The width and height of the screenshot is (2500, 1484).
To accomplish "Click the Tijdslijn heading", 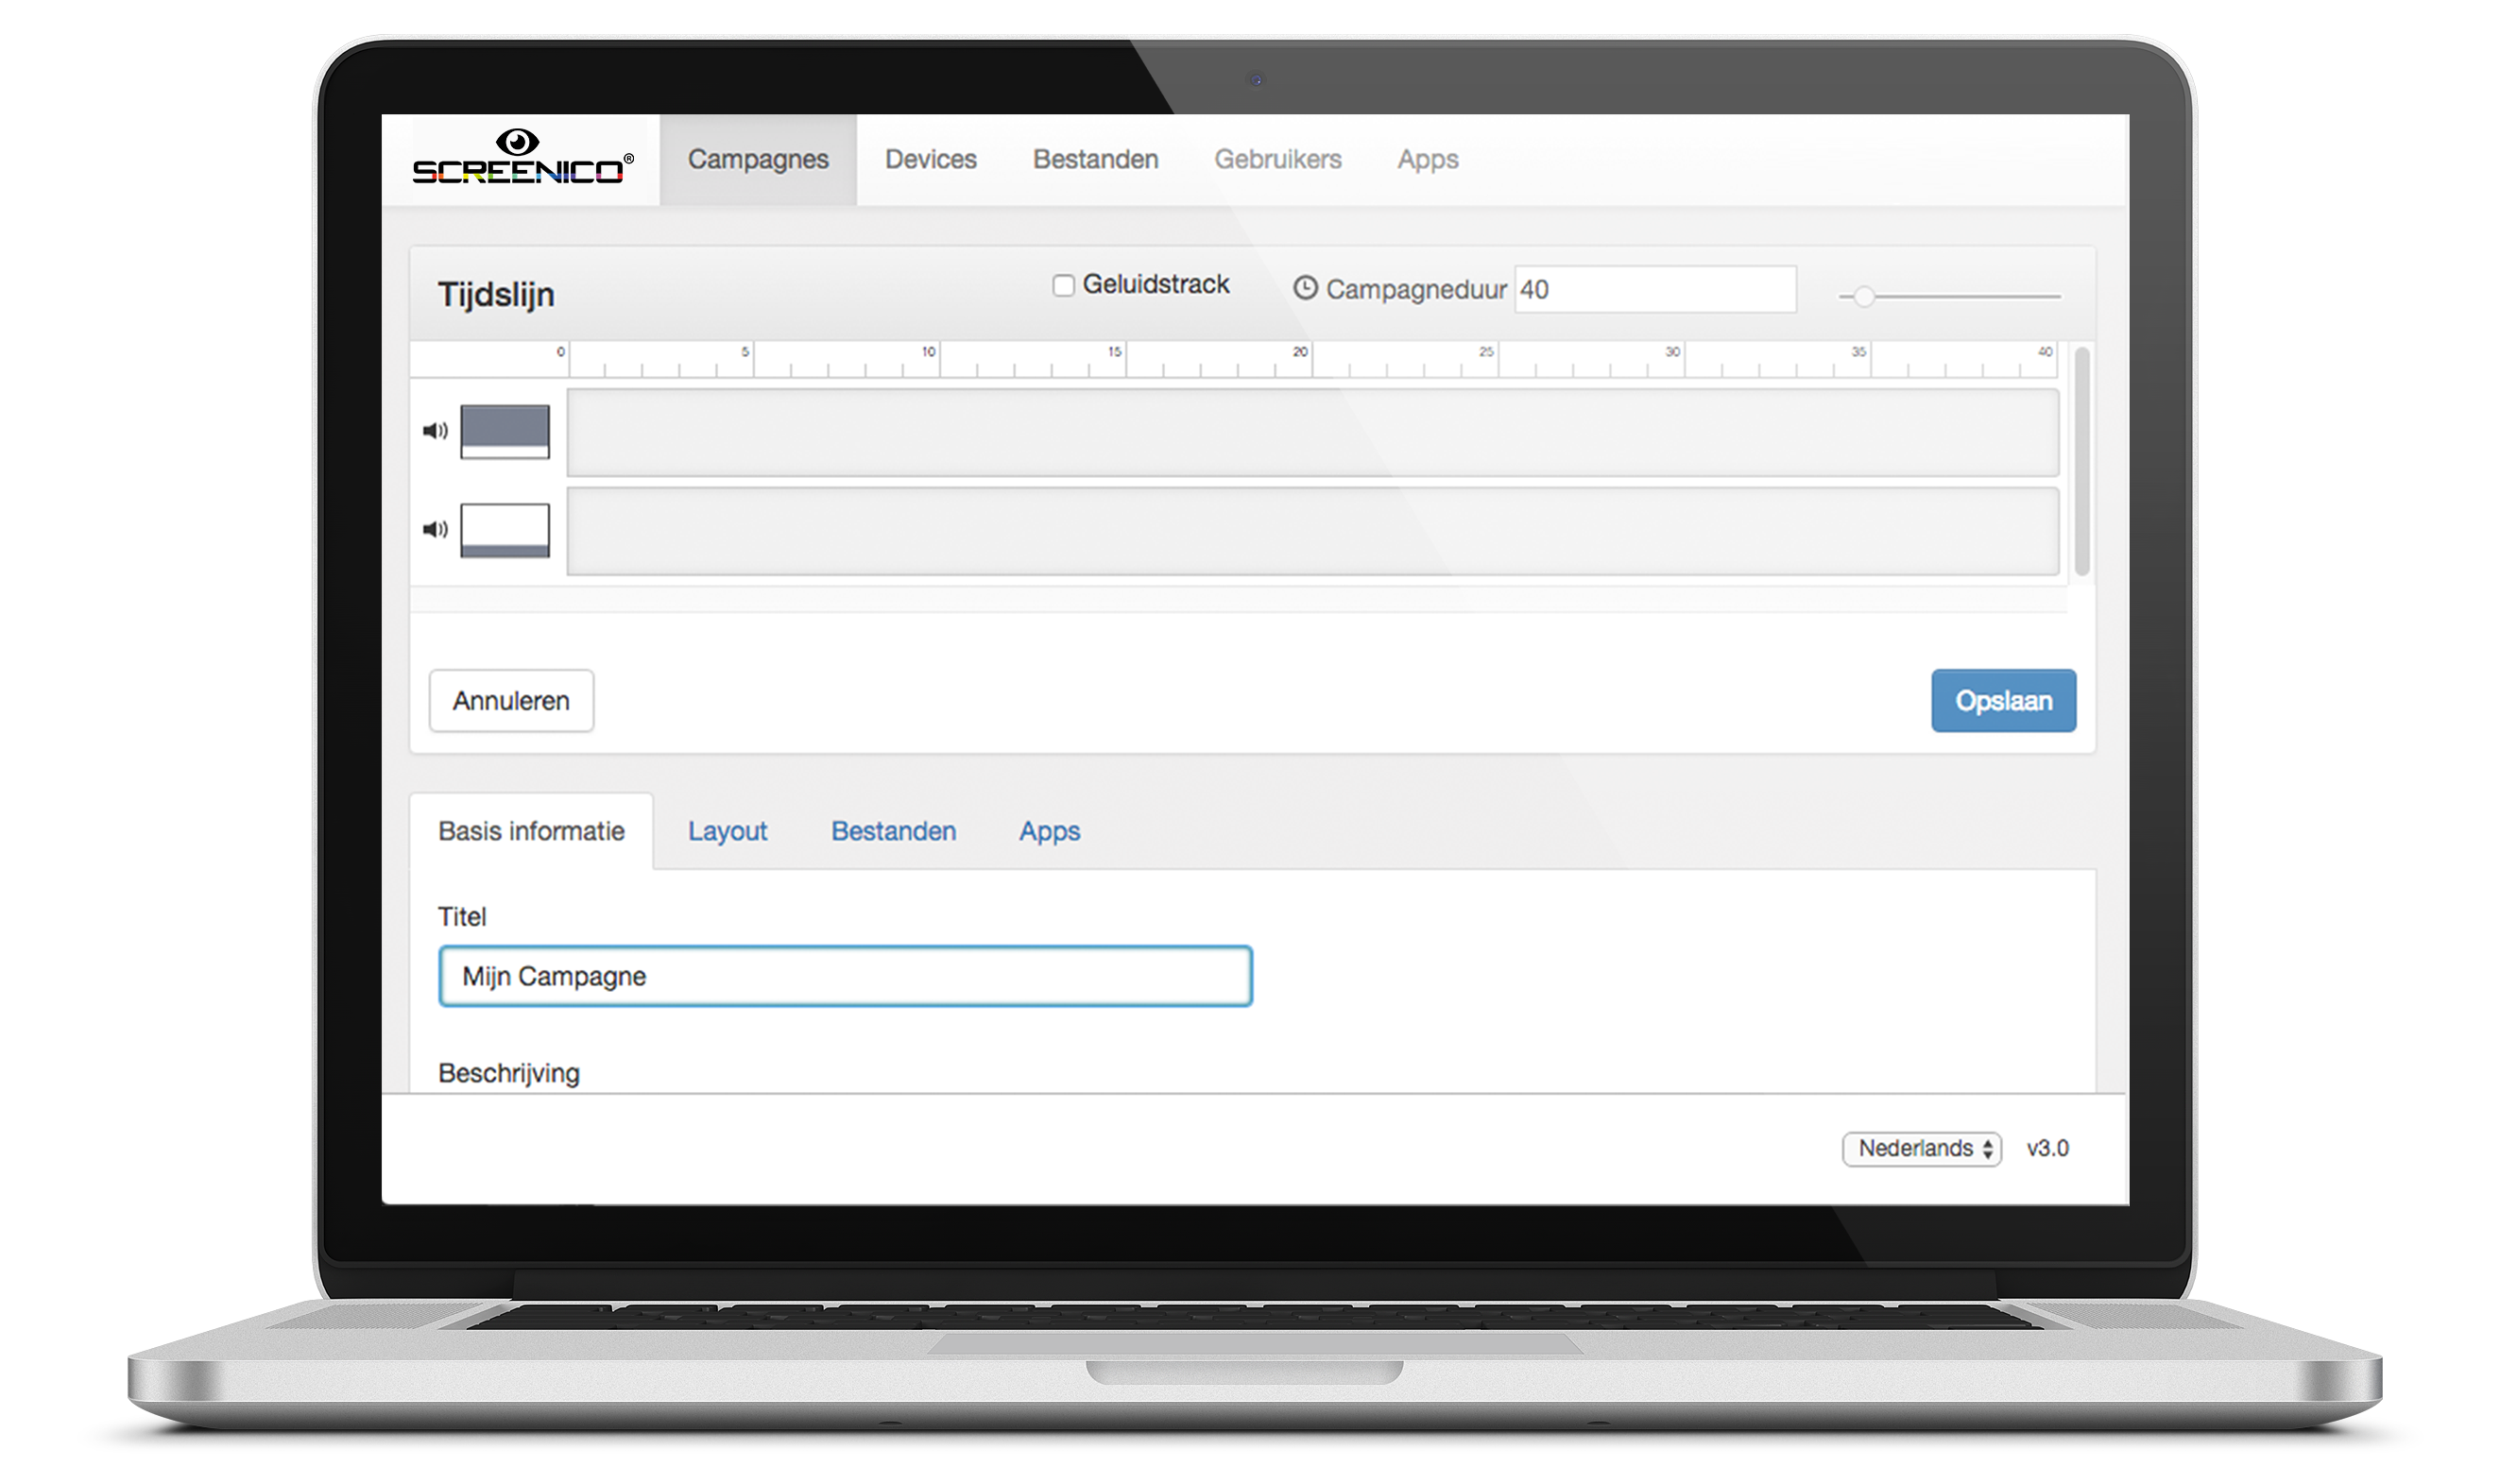I will click(496, 294).
